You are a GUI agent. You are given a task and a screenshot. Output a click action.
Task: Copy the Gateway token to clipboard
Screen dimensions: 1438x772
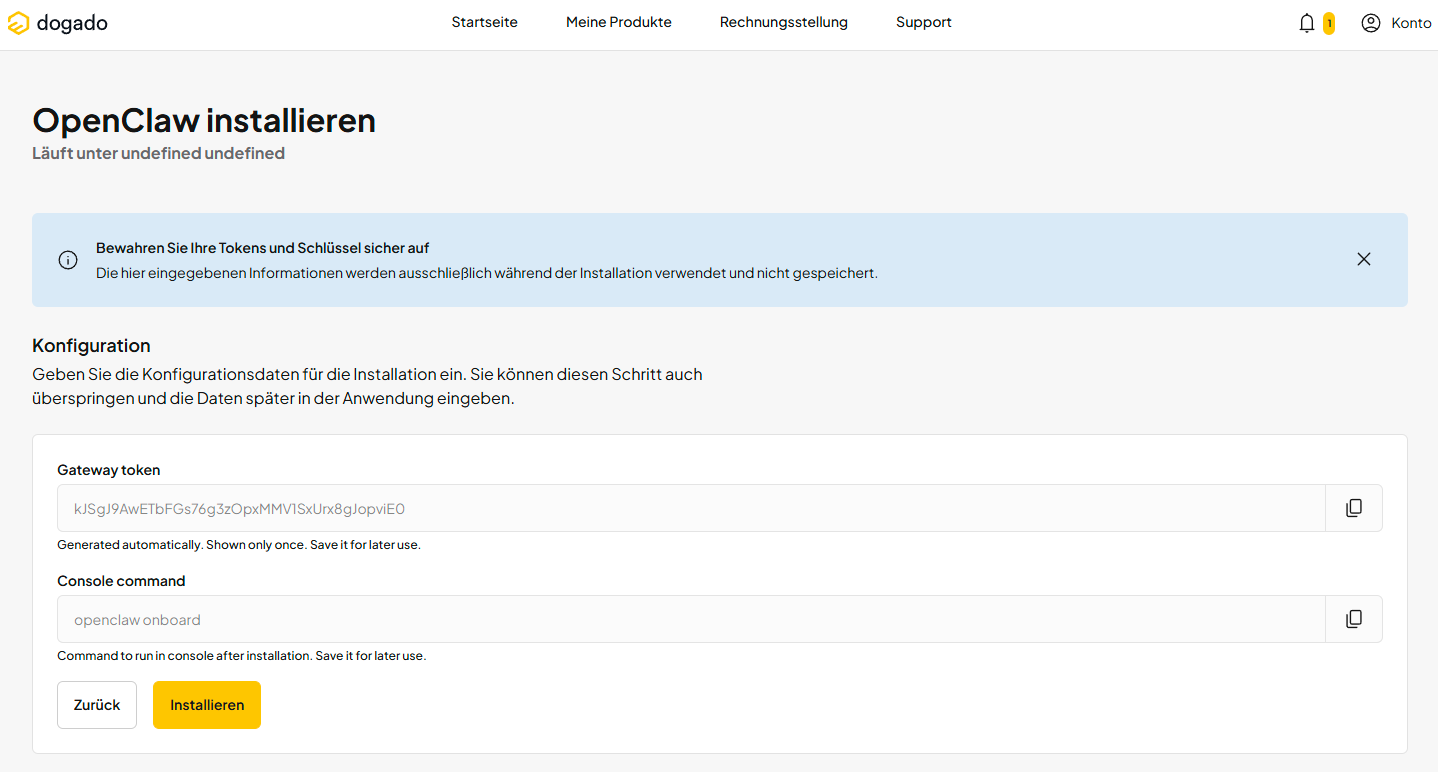click(1354, 508)
